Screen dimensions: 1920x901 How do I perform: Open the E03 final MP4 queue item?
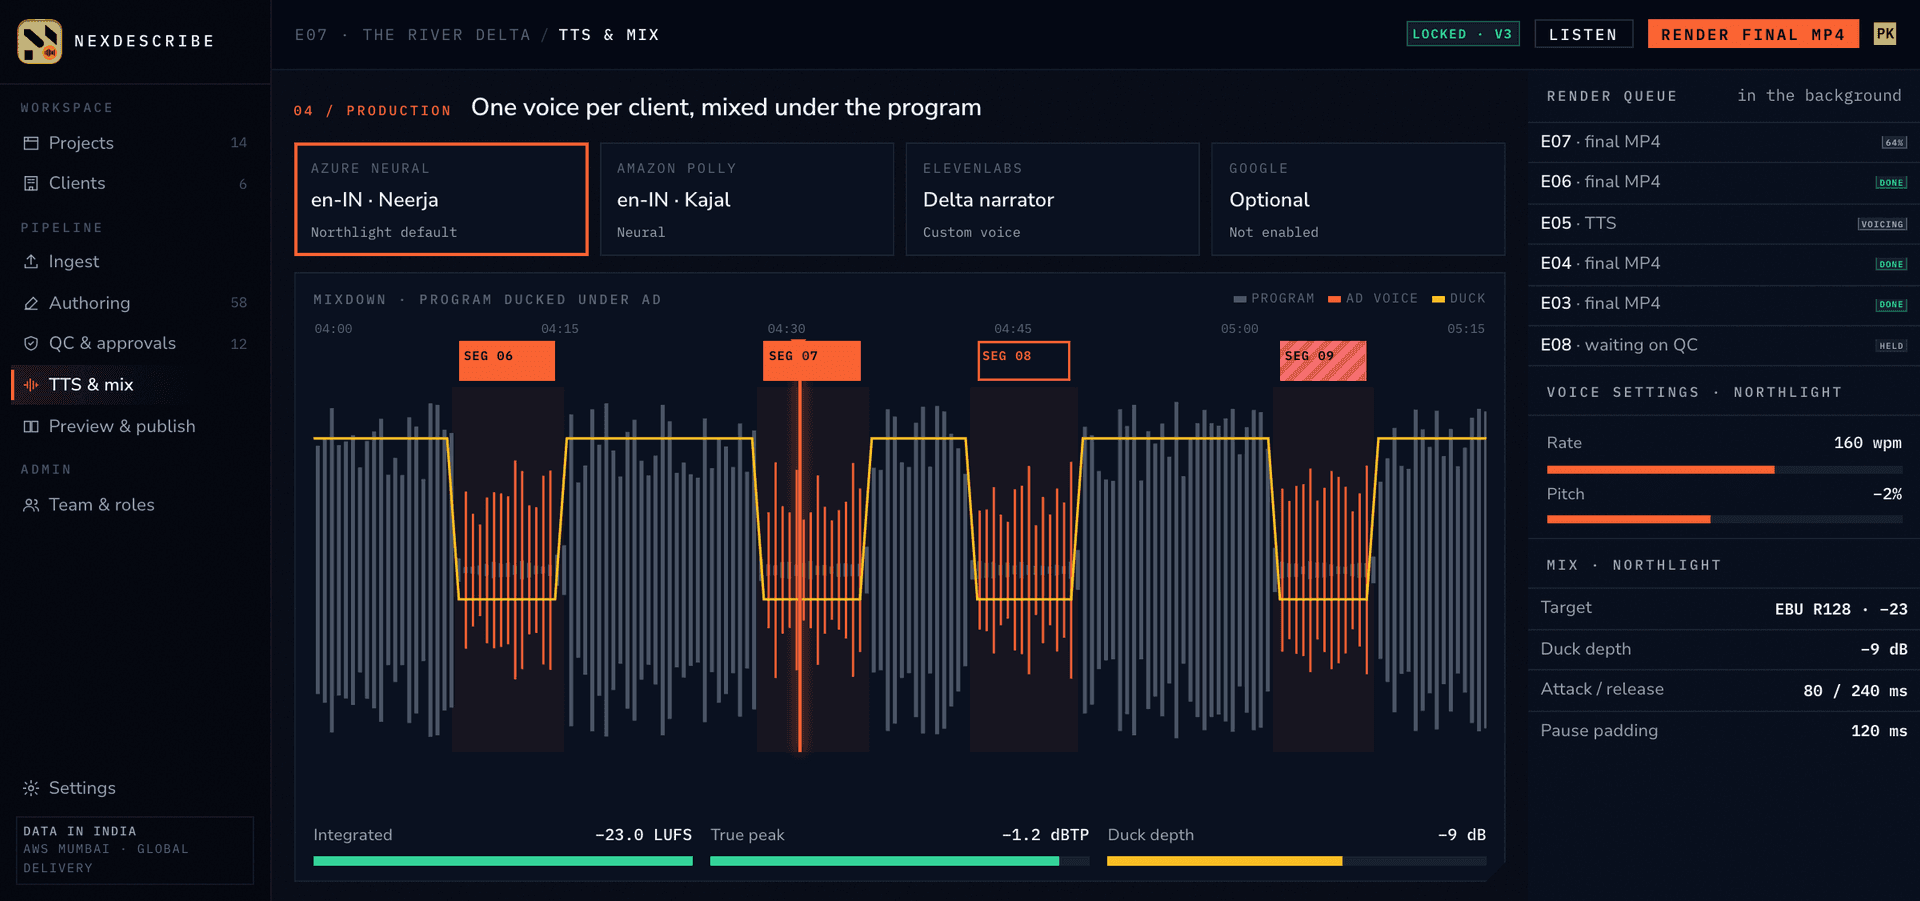click(x=1724, y=303)
